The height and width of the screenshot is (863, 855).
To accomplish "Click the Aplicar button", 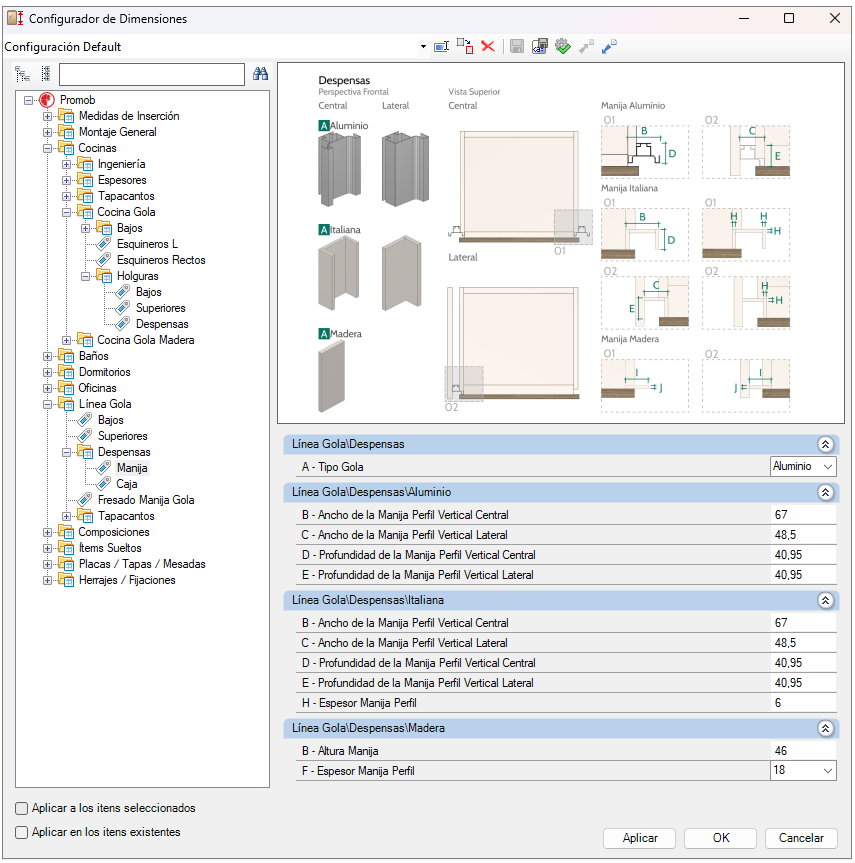I will [639, 839].
